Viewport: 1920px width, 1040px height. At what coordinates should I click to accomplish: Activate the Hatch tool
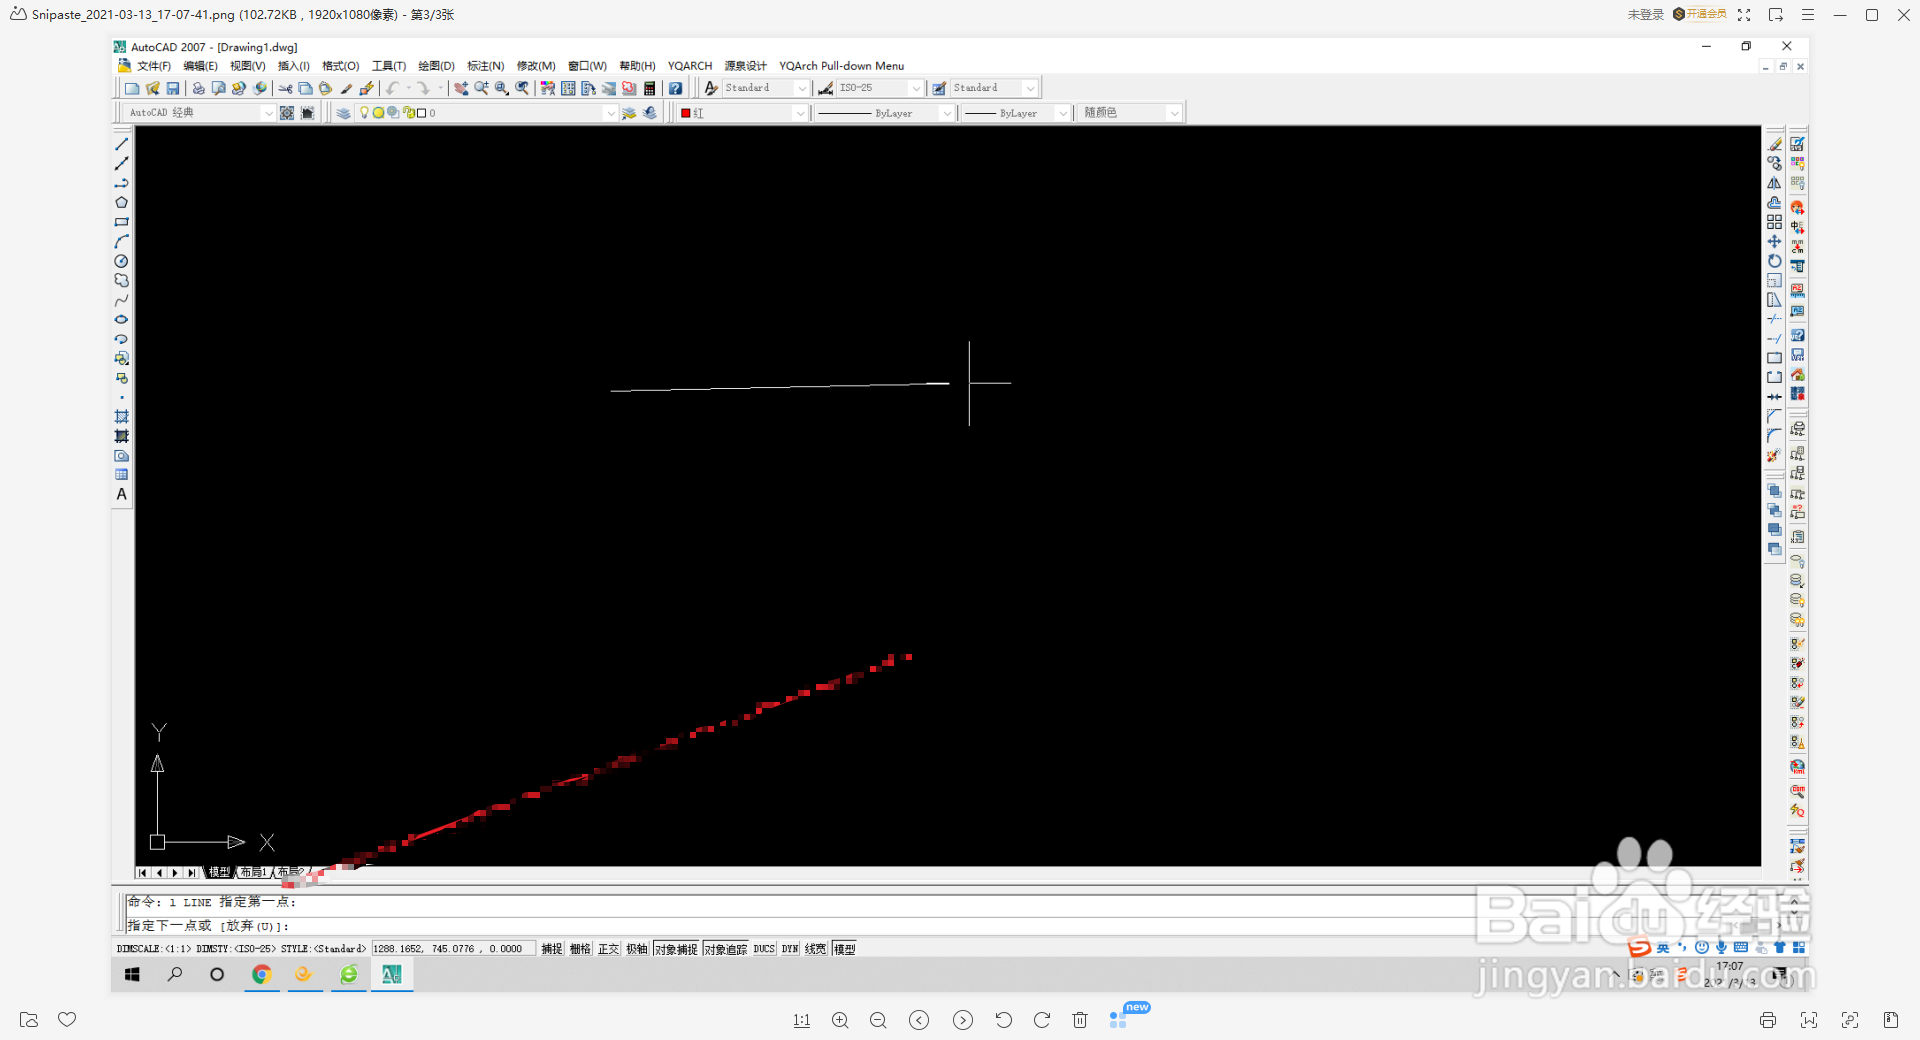pos(122,417)
